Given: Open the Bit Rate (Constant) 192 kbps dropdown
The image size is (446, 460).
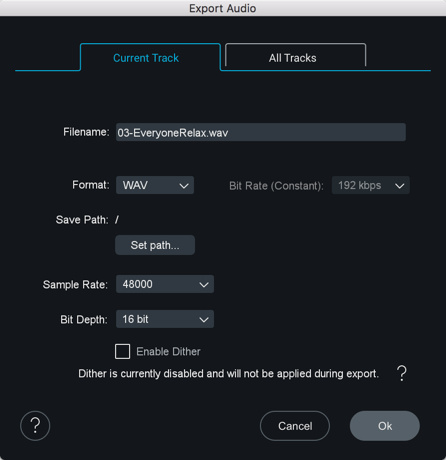Looking at the screenshot, I should pyautogui.click(x=371, y=185).
